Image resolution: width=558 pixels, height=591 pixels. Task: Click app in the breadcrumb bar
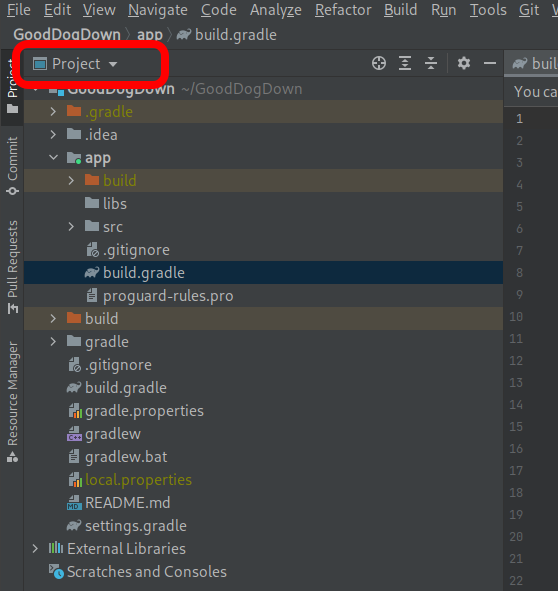150,35
